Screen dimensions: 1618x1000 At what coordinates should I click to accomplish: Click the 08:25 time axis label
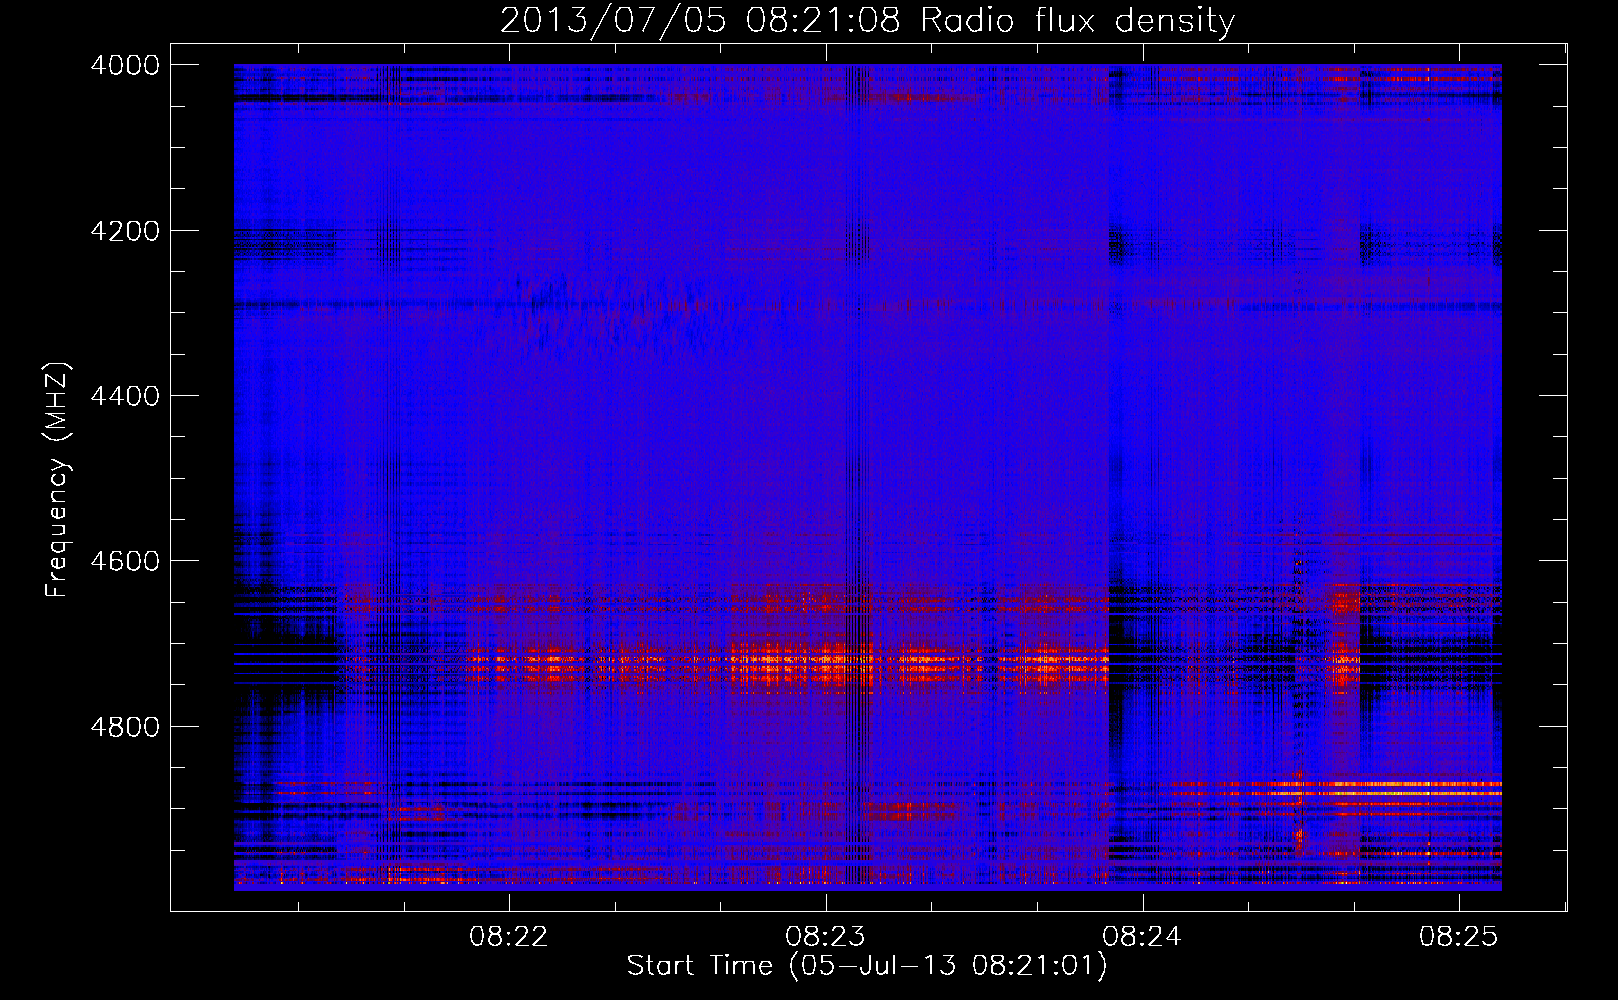[1459, 937]
